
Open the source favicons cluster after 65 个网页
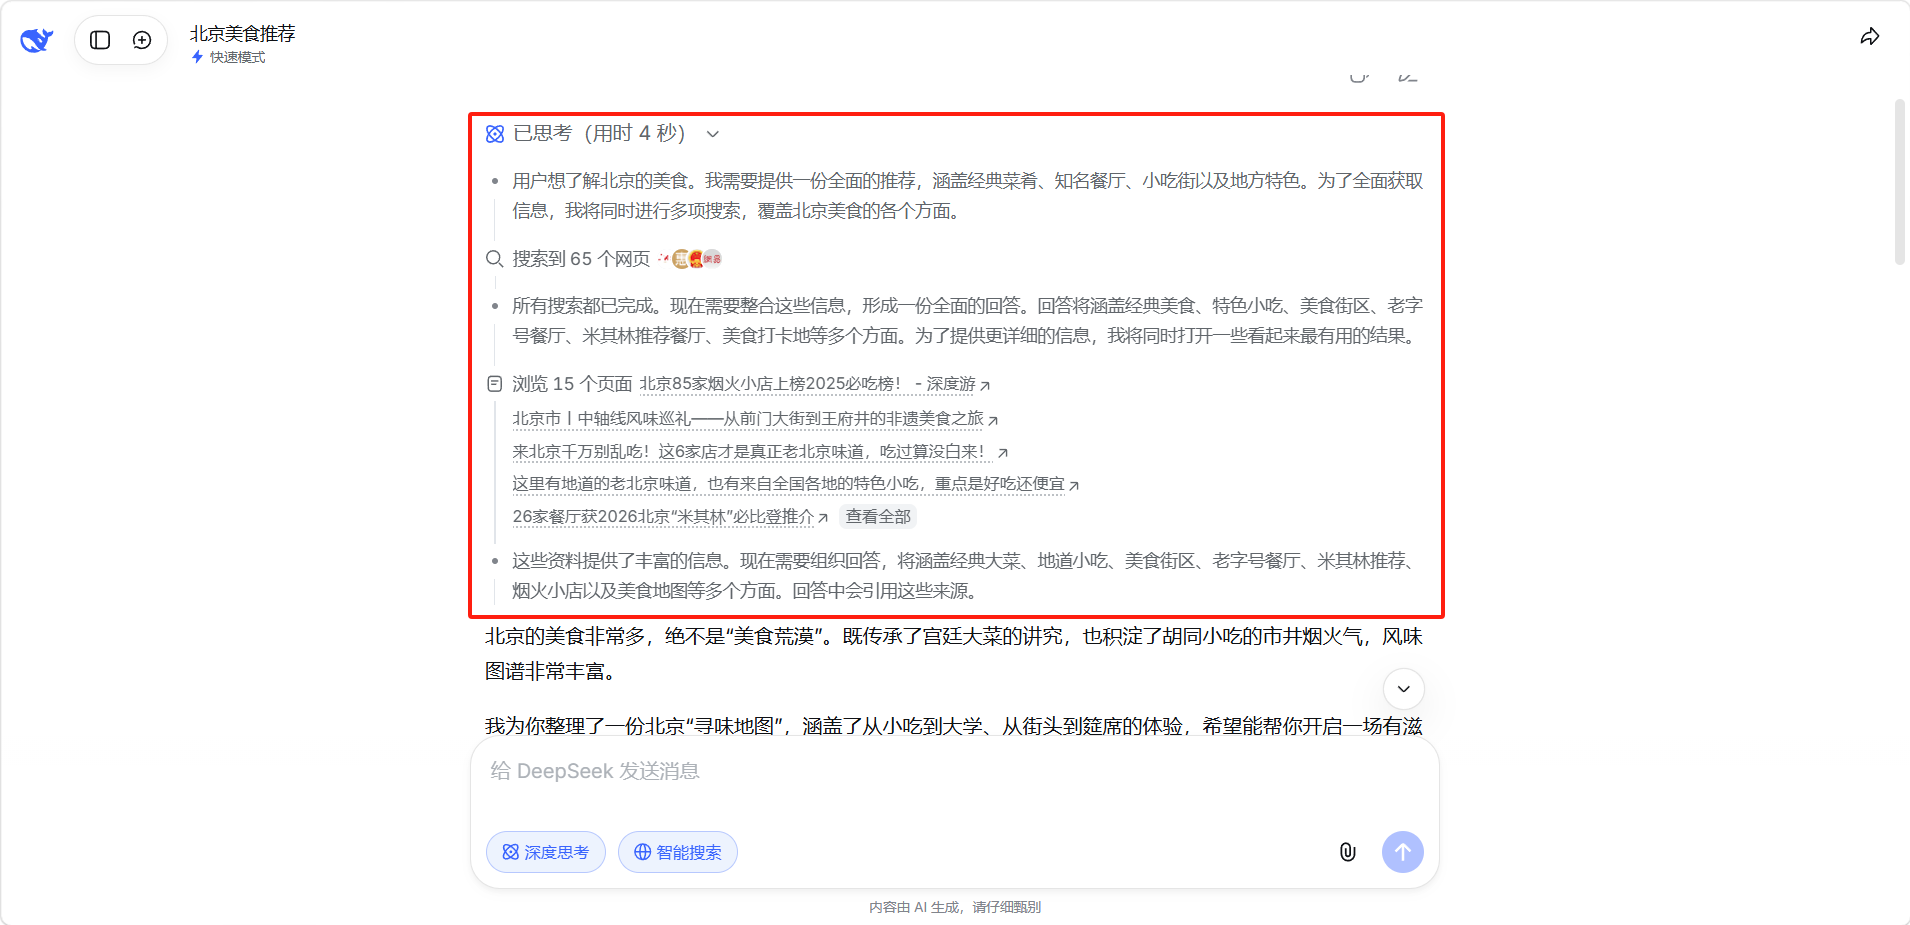[x=690, y=259]
